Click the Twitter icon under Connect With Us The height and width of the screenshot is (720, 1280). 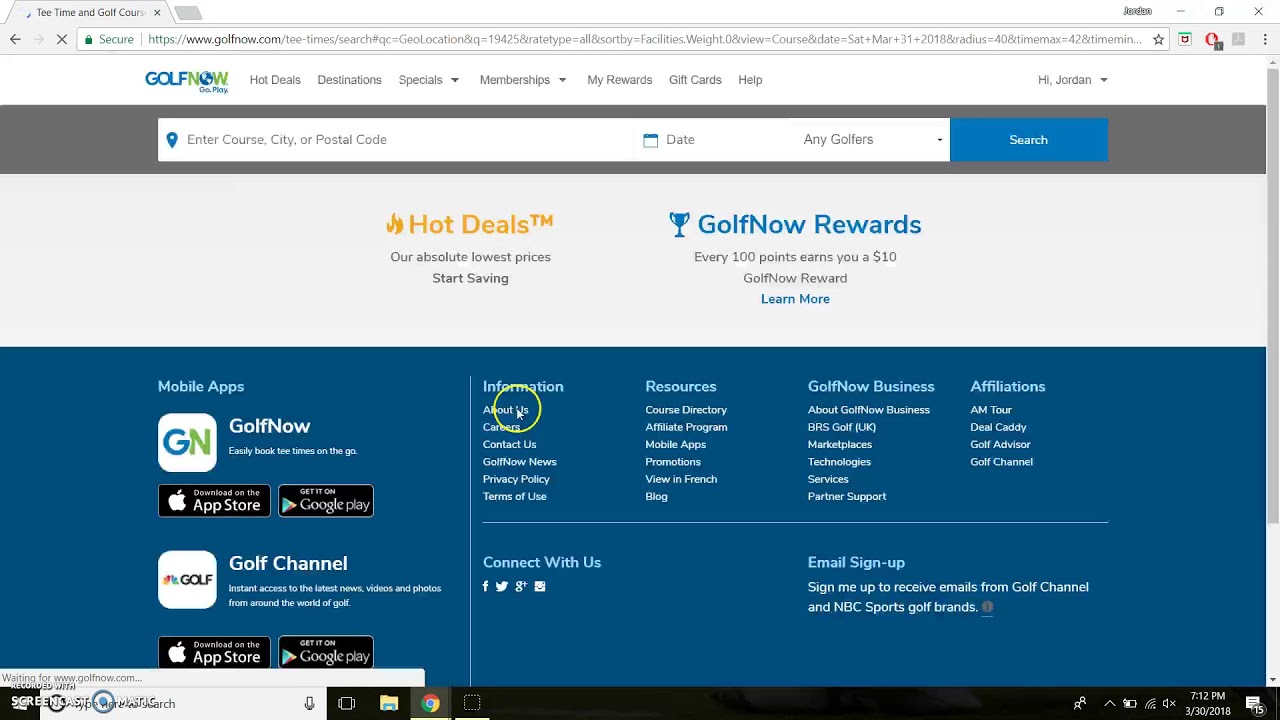tap(502, 587)
